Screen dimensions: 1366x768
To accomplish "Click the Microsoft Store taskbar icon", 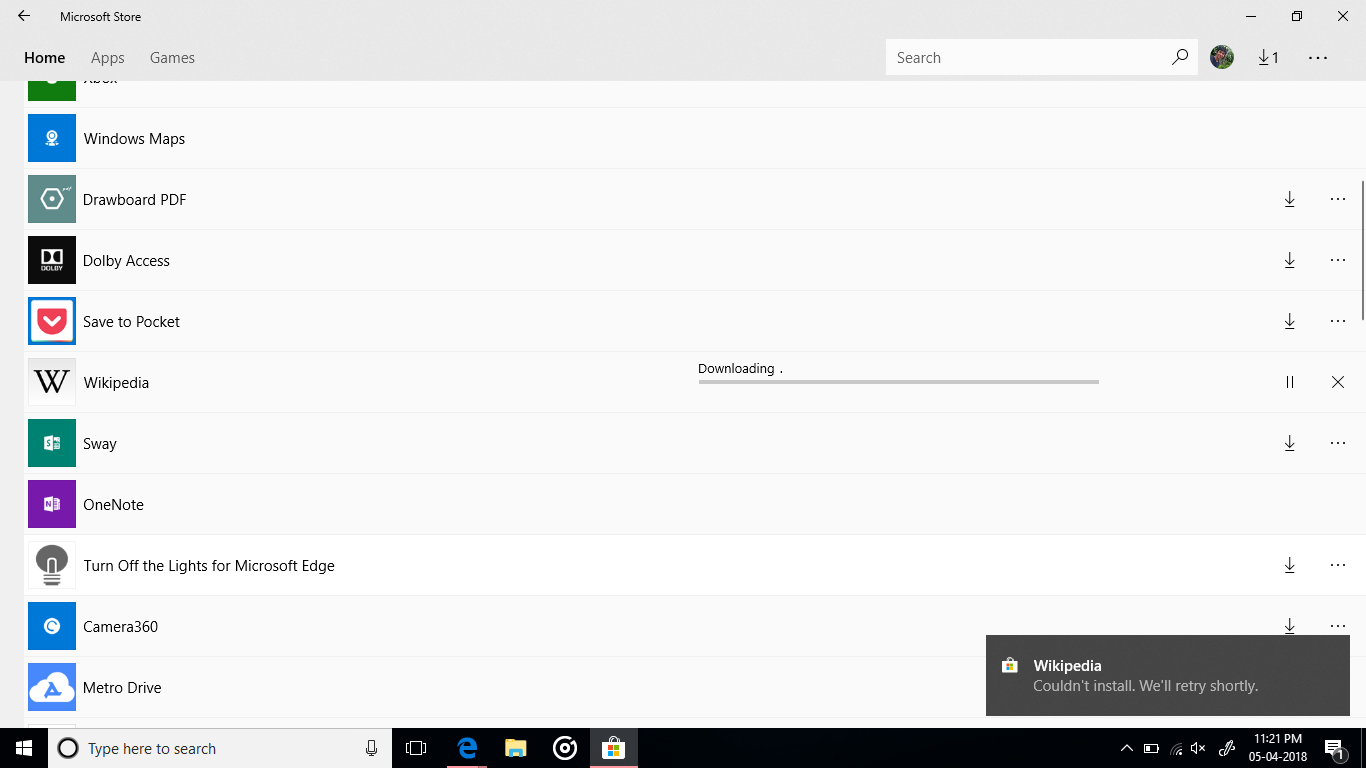I will point(614,748).
